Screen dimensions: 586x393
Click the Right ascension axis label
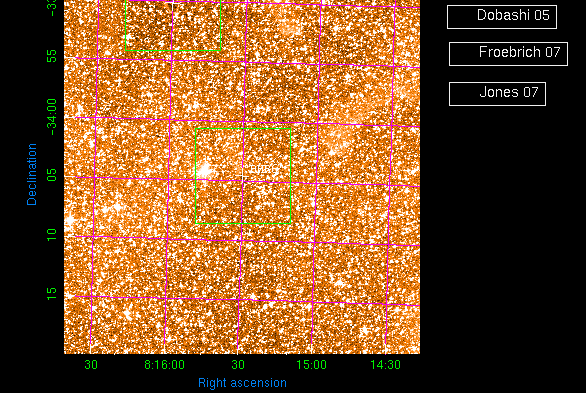(242, 383)
